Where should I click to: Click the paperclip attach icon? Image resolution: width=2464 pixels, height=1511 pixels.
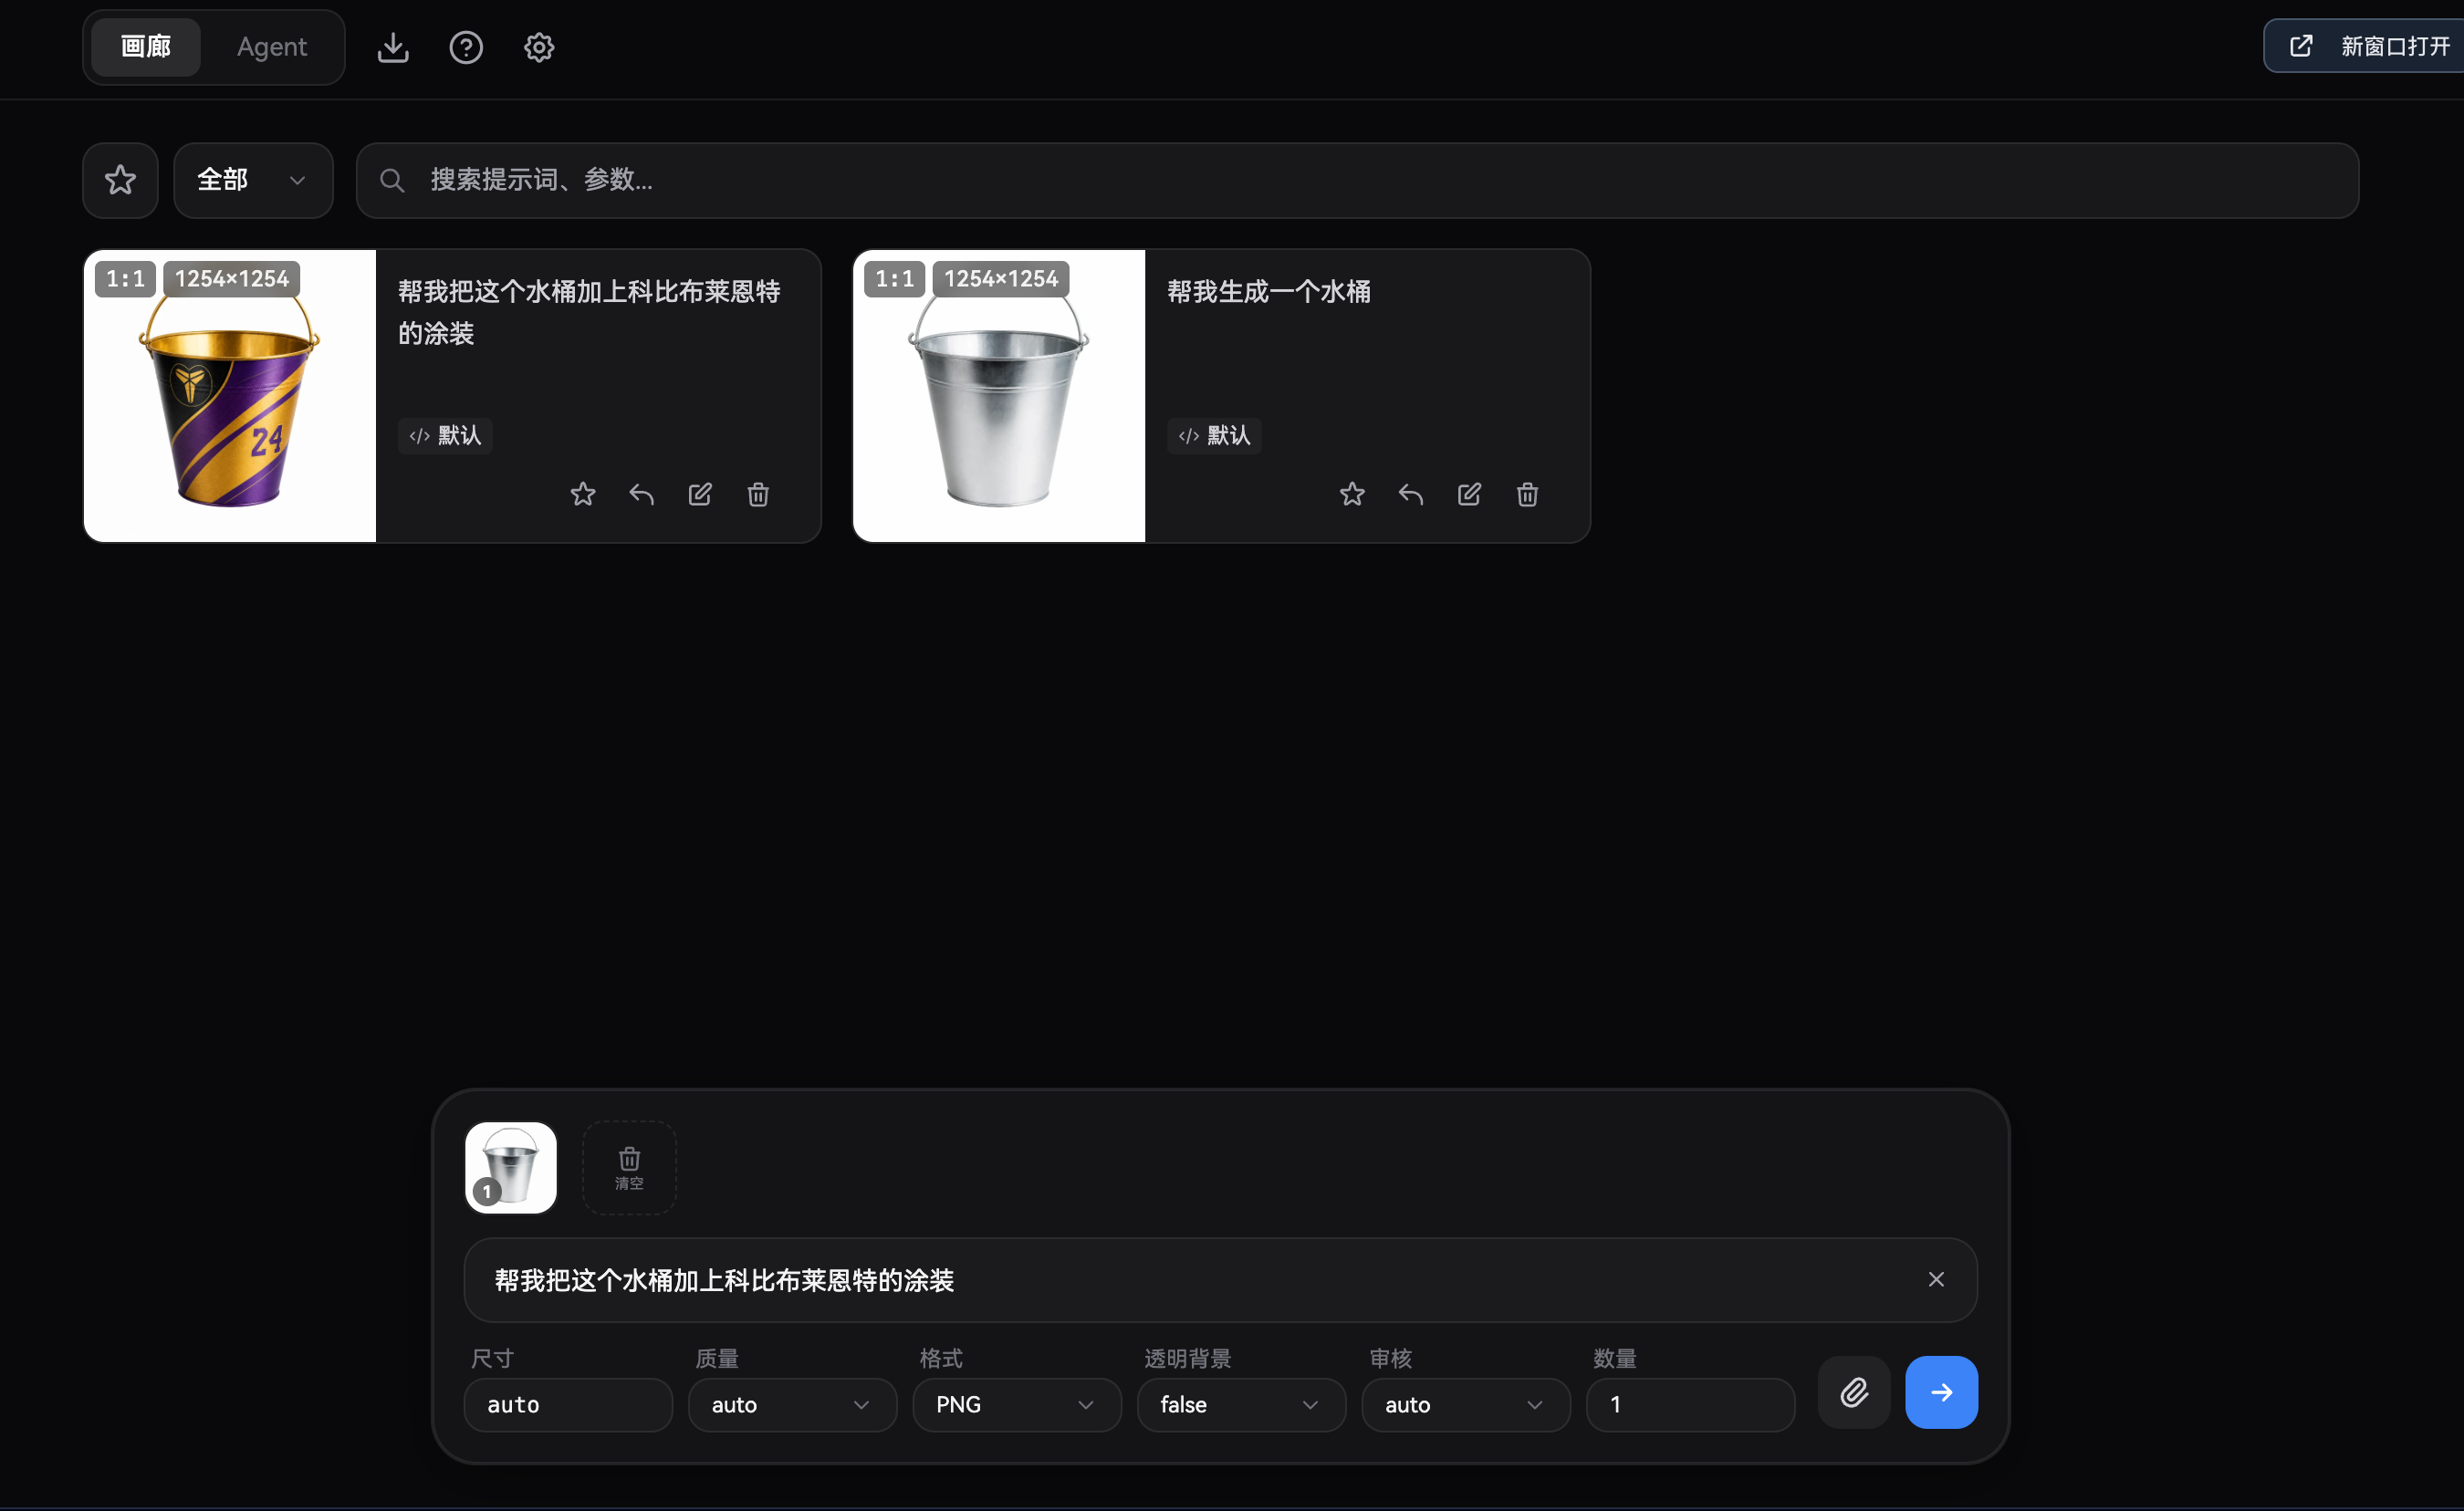pos(1854,1392)
